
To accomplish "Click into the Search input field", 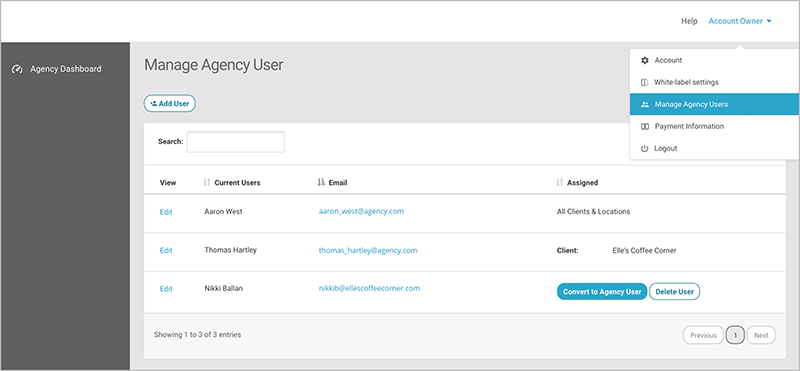I will [x=236, y=142].
